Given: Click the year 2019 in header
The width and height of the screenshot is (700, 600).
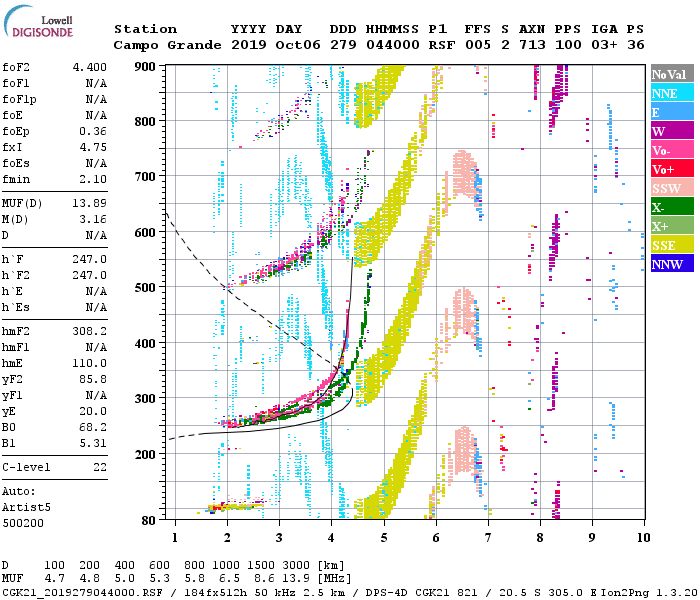Looking at the screenshot, I should 249,45.
